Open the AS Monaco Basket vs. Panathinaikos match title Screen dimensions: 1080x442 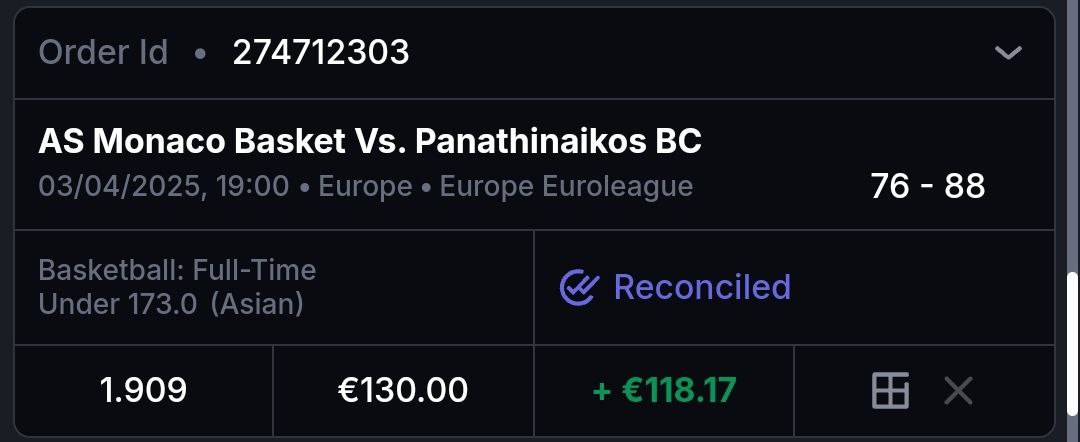click(x=370, y=142)
